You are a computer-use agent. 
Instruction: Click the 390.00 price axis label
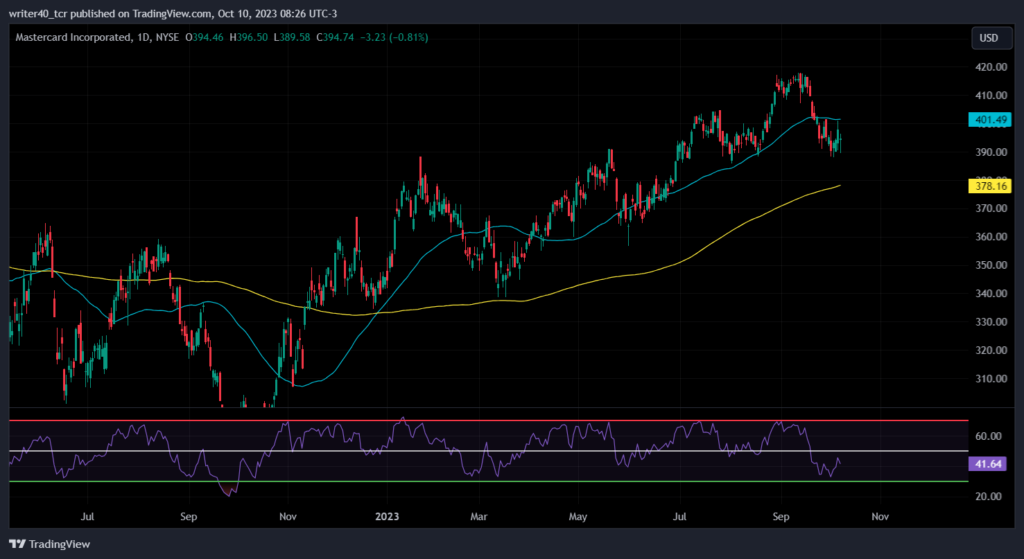991,152
